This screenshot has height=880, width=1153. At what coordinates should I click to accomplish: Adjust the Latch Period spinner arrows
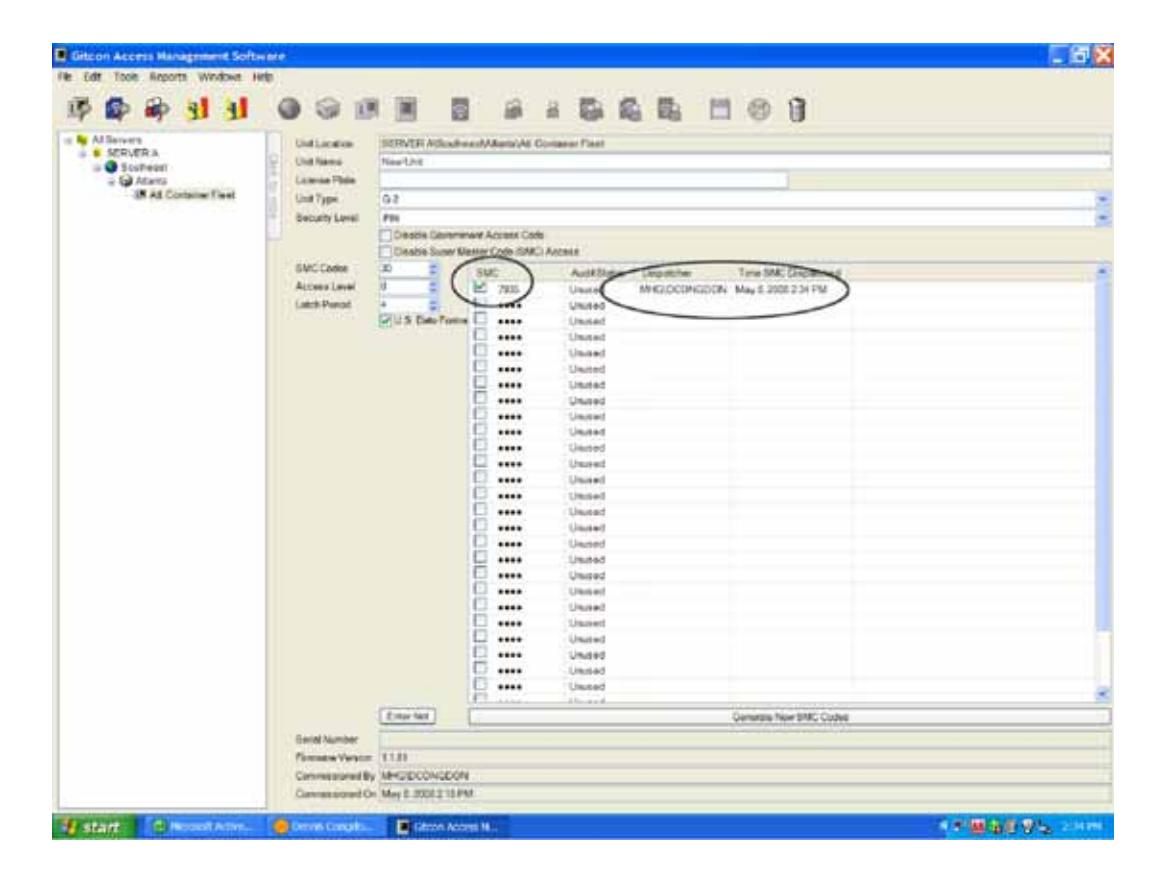click(x=433, y=304)
